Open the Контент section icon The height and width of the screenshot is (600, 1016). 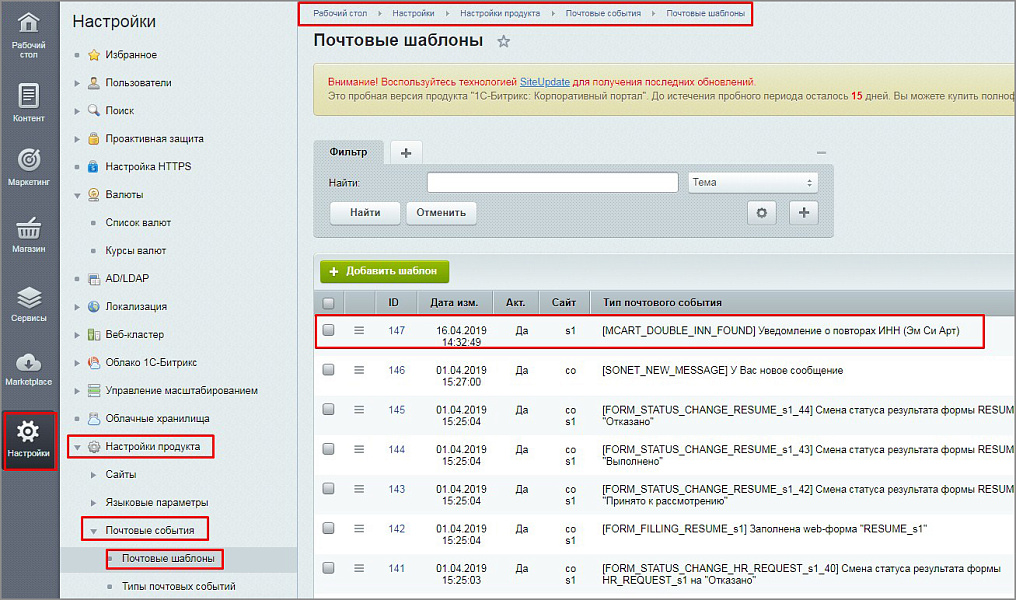[x=29, y=102]
